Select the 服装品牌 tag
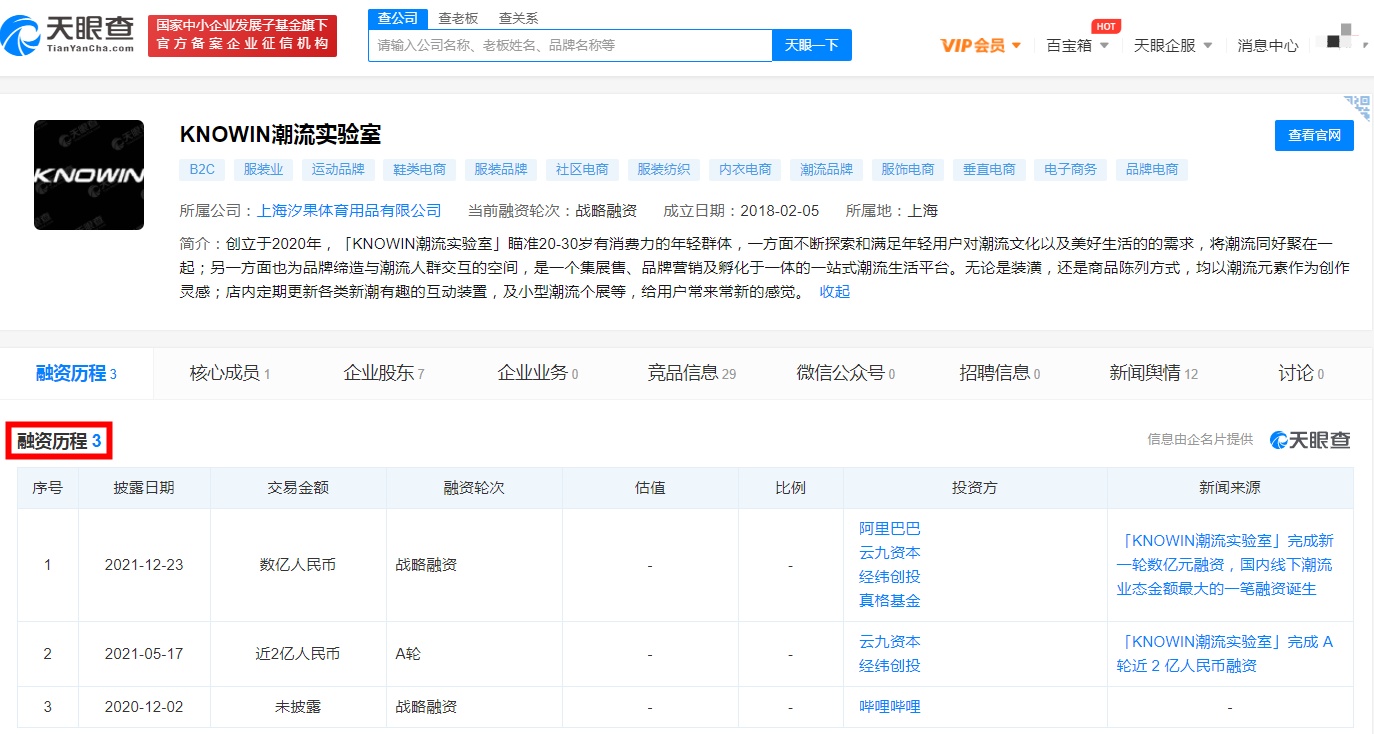The height and width of the screenshot is (734, 1374). click(x=501, y=169)
